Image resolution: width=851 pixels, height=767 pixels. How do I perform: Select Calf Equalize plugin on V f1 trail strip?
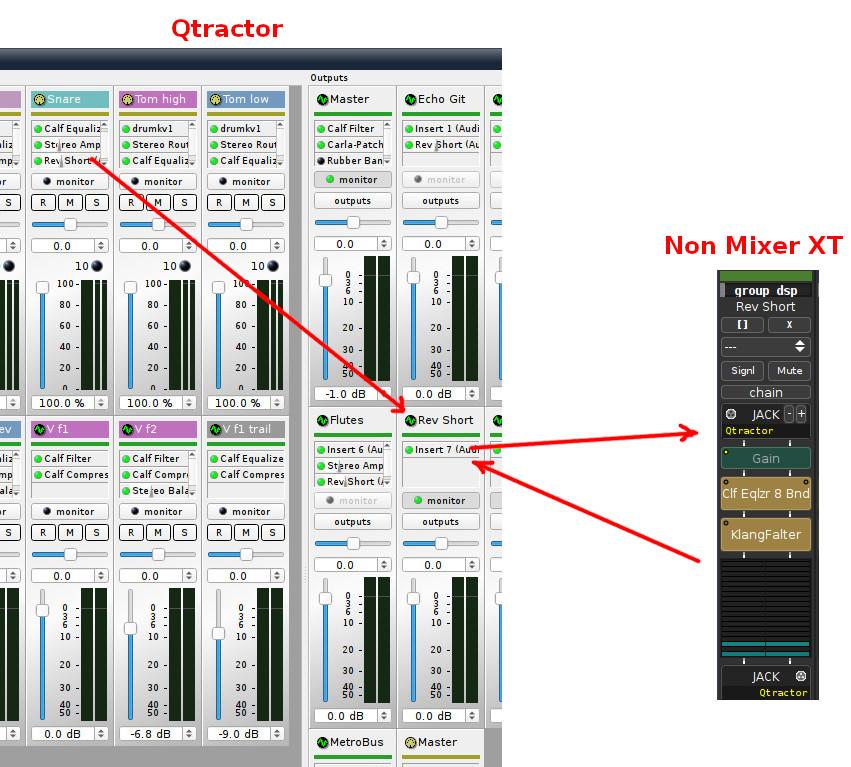(246, 459)
